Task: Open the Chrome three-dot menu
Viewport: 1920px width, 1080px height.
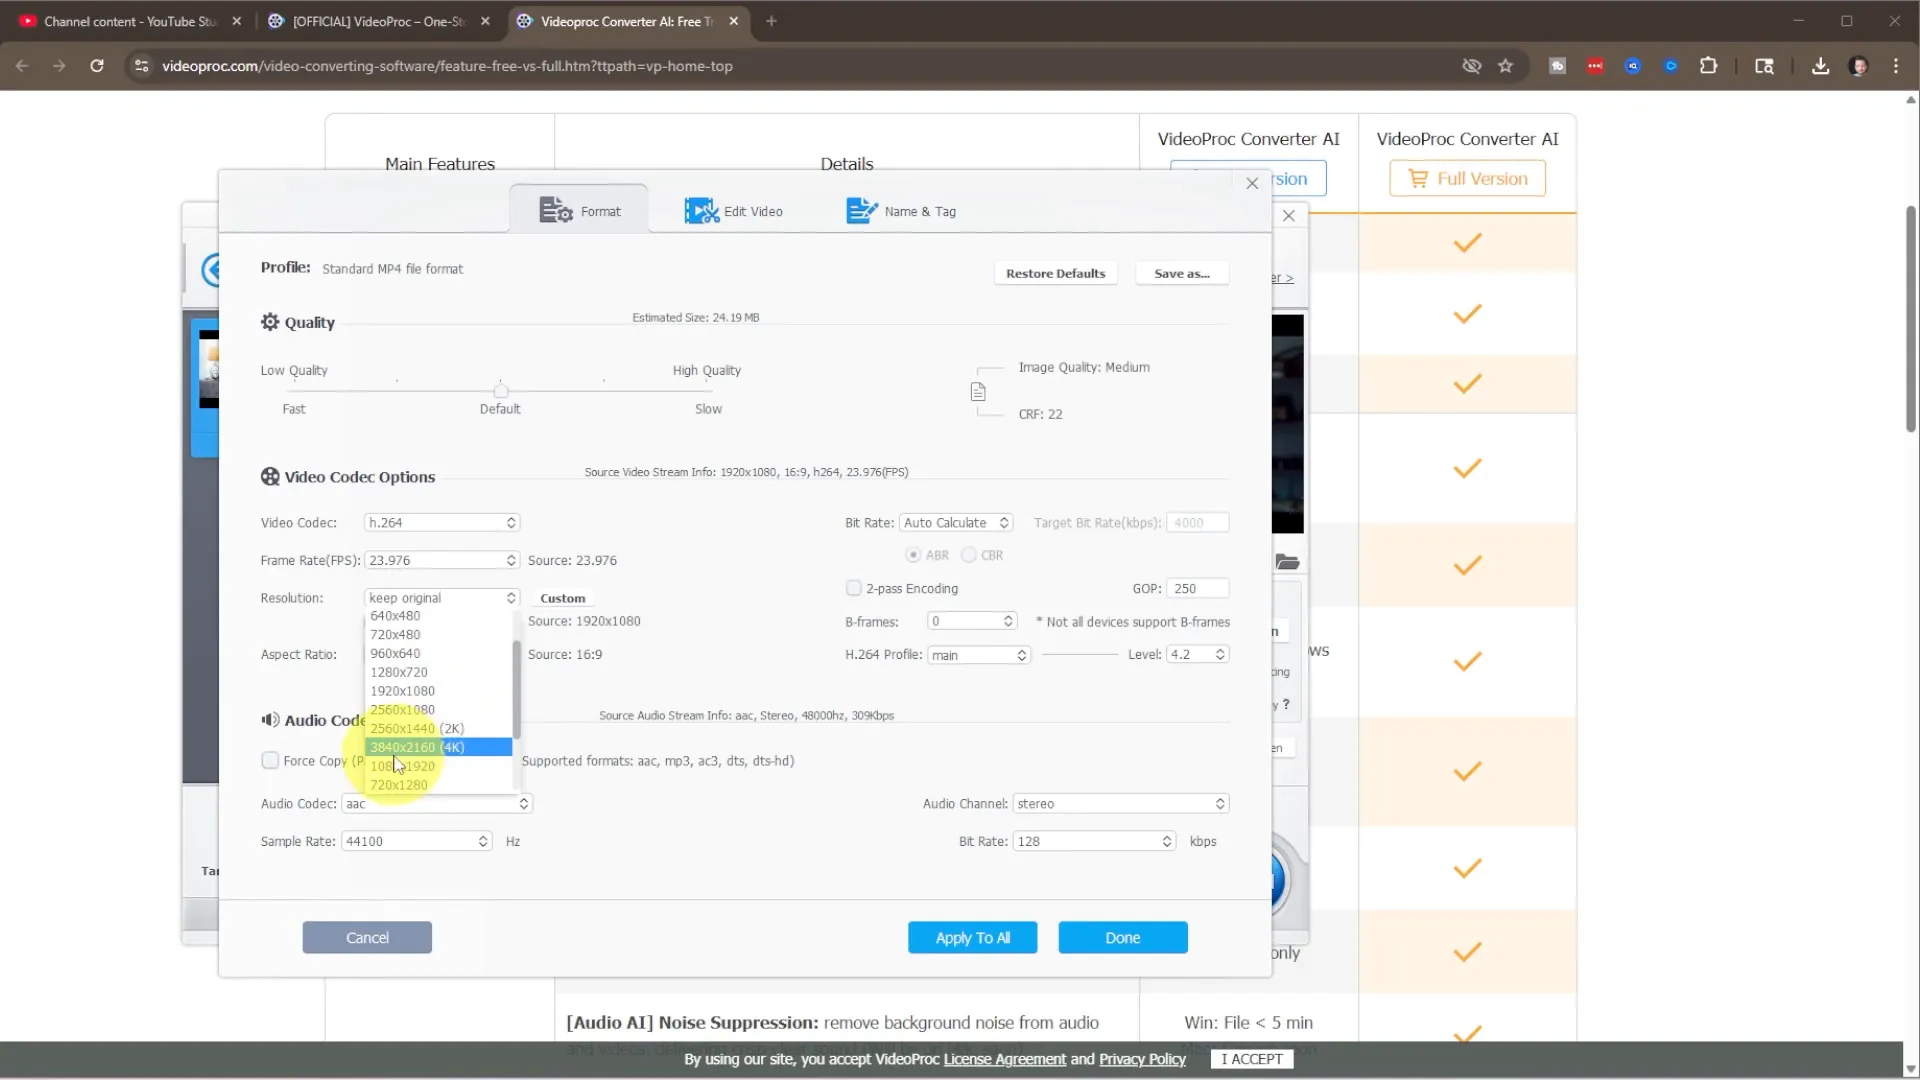Action: [1896, 66]
